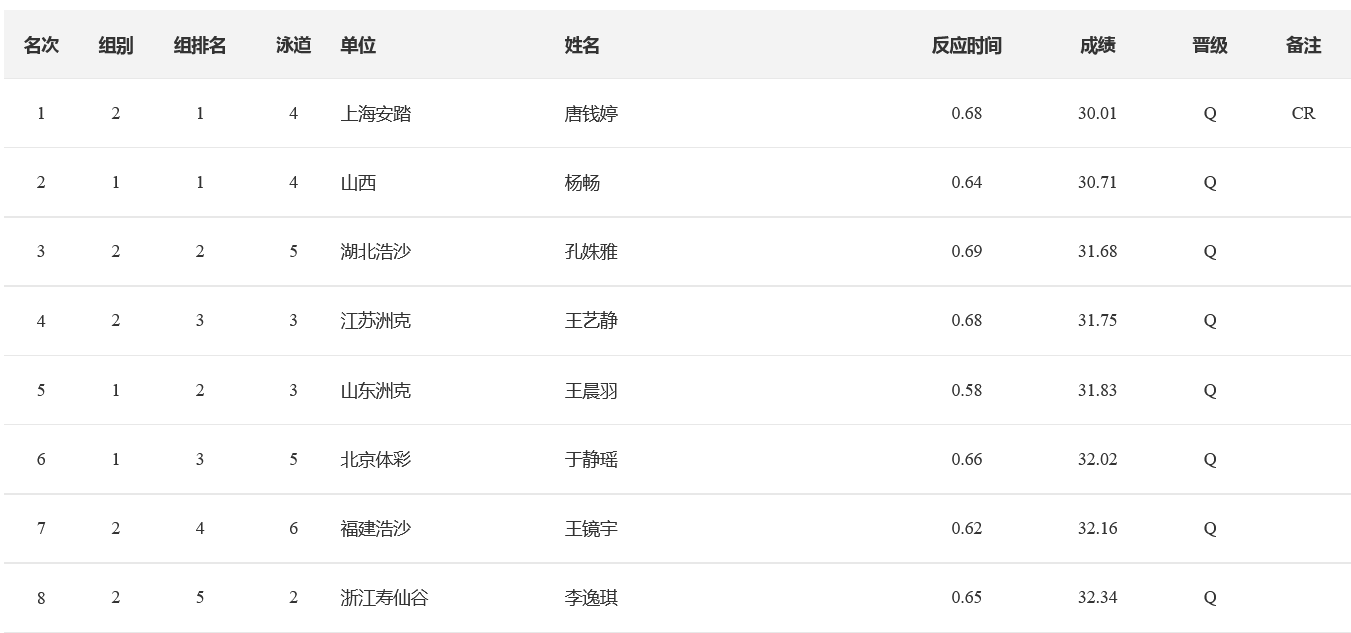Select swimmer name 孔姝雅

point(591,252)
